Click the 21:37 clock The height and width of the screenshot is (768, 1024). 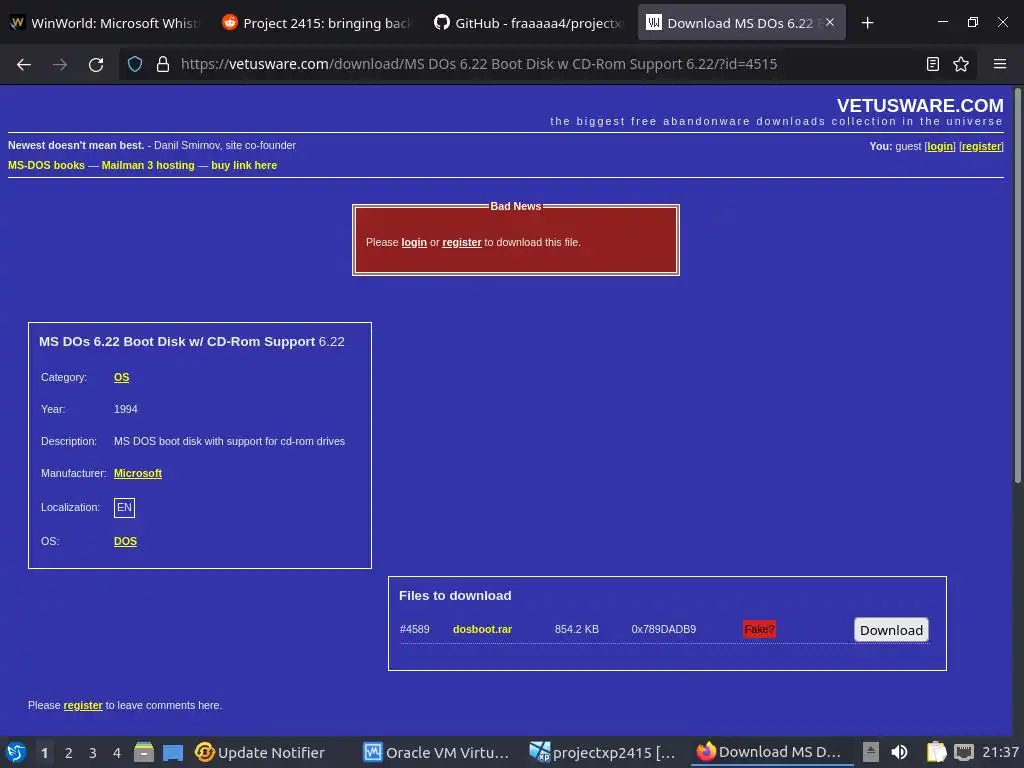point(1000,752)
